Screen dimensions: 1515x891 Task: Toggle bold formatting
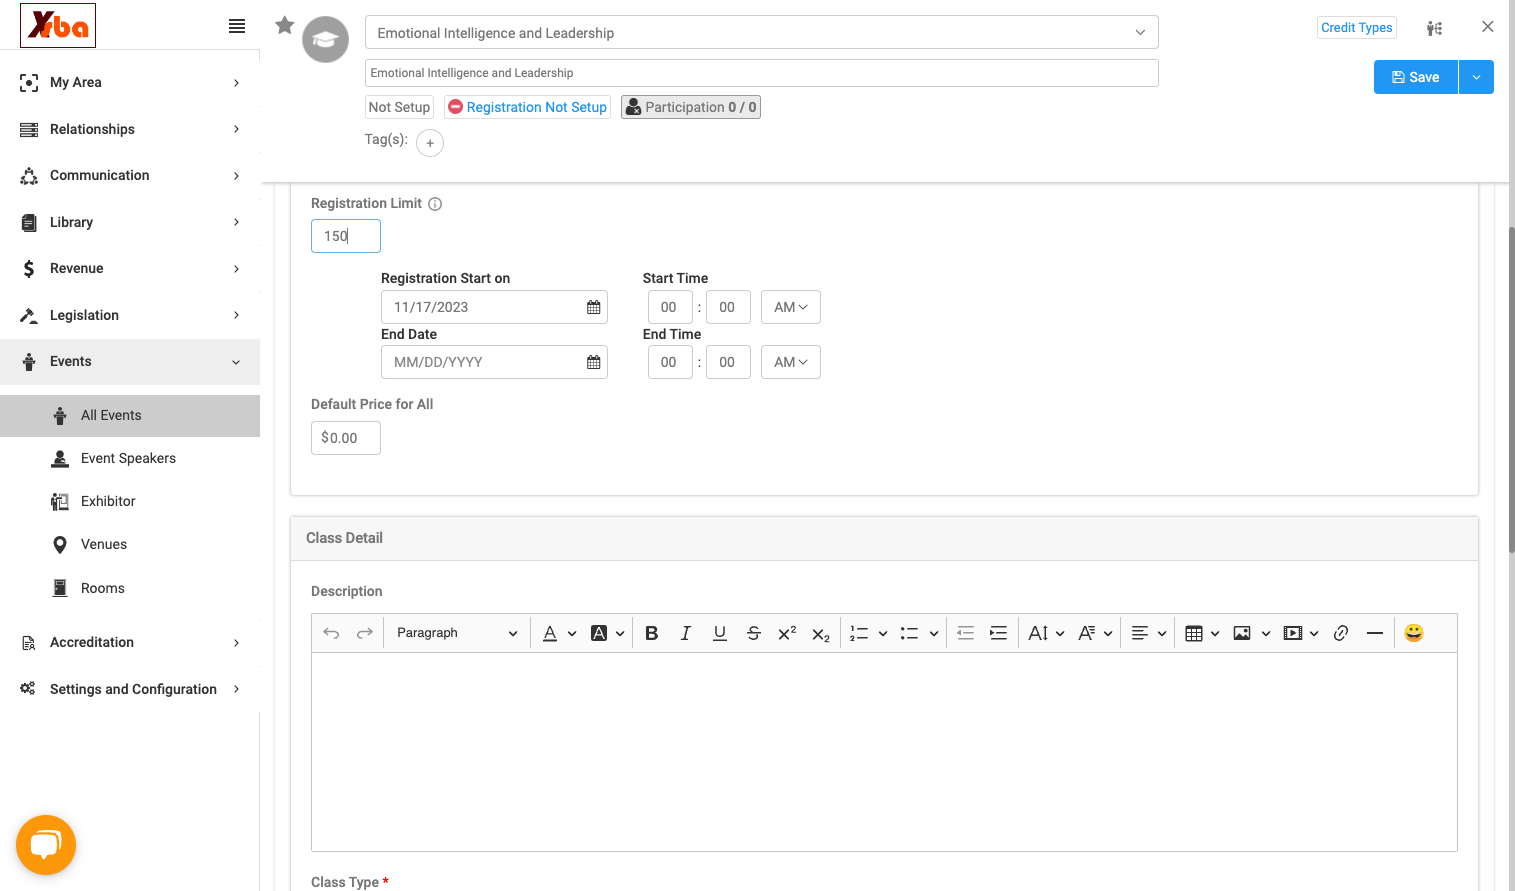click(652, 633)
